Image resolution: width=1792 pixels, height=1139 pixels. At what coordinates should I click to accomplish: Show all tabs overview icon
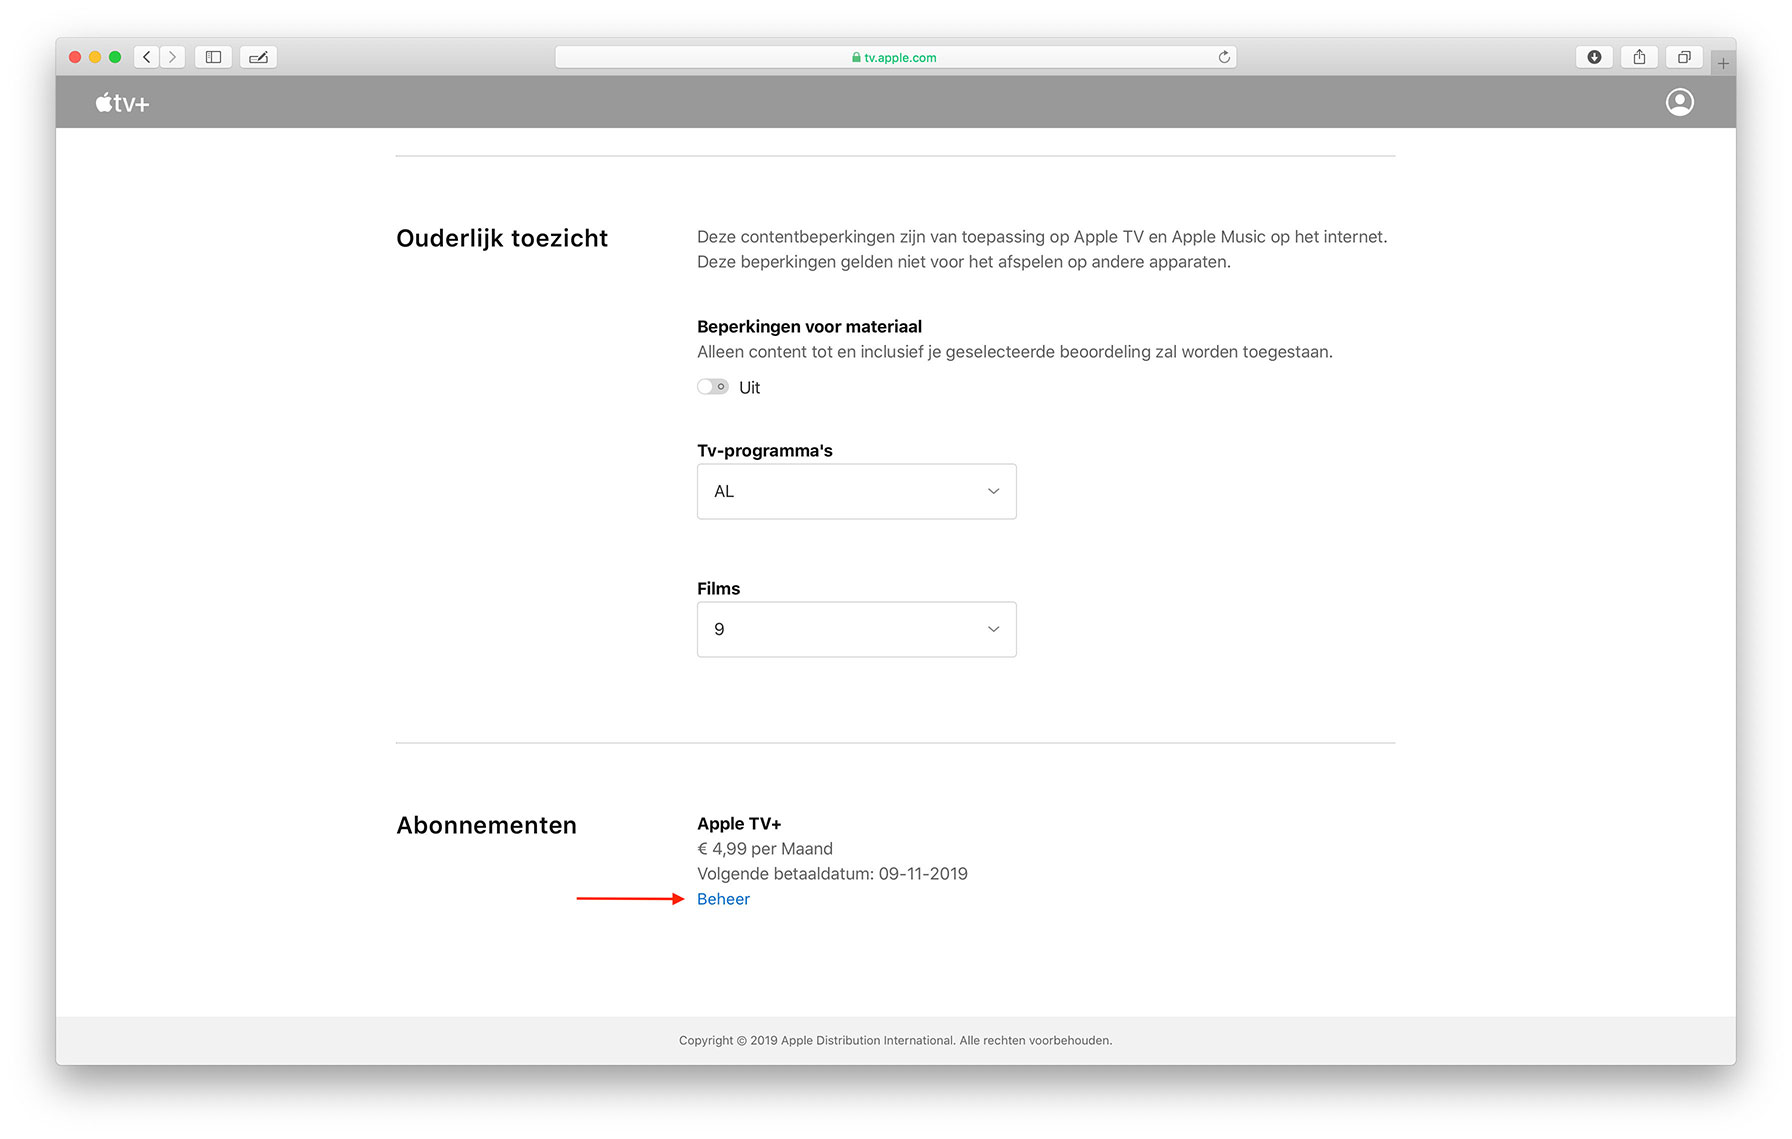pyautogui.click(x=1684, y=57)
